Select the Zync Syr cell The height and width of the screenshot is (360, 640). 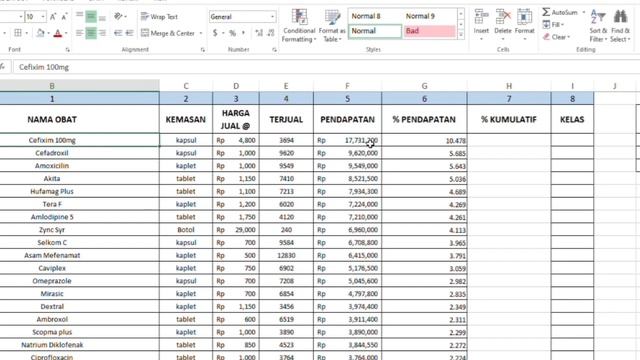(80, 230)
